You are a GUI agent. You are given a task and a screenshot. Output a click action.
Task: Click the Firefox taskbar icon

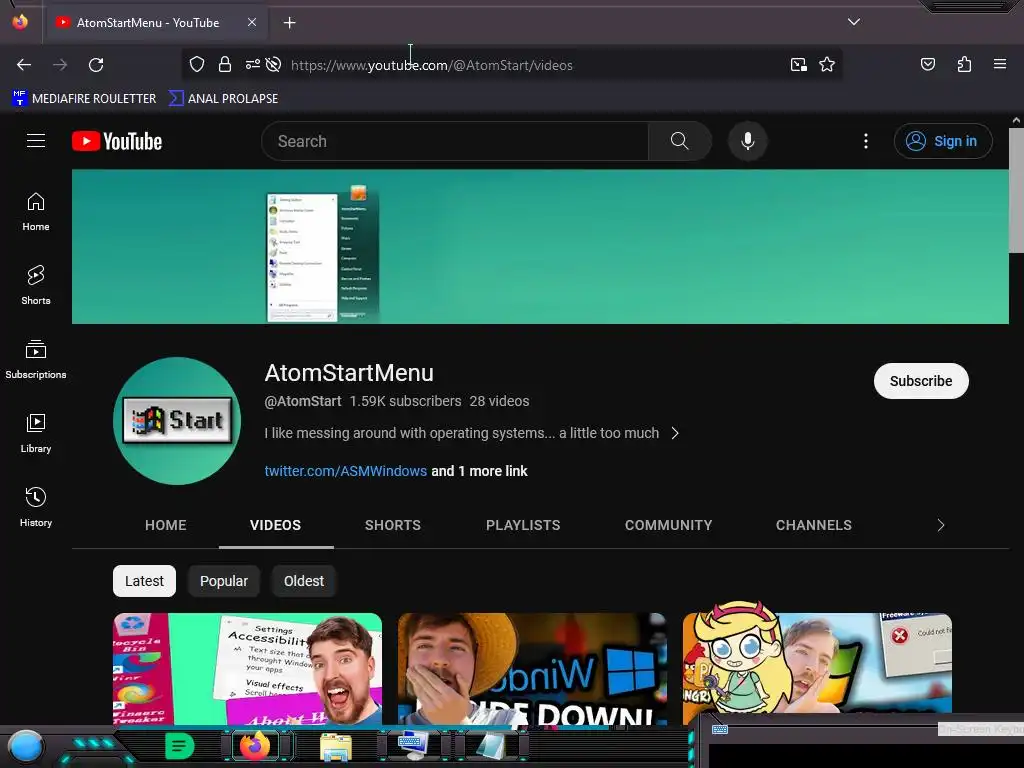(x=255, y=745)
